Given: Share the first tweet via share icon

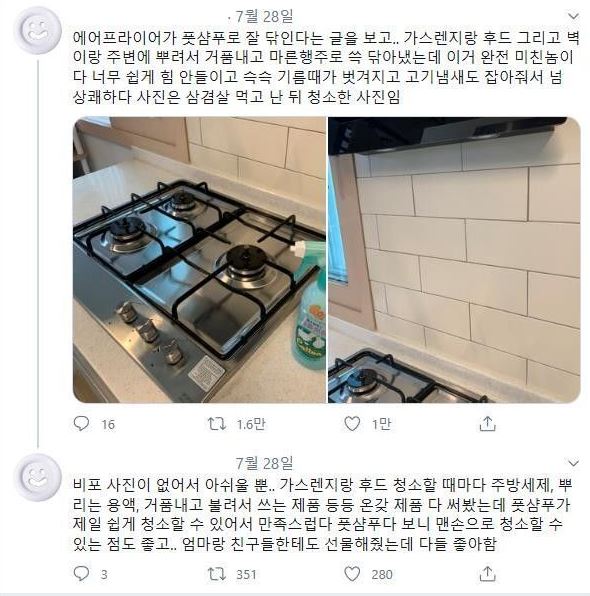Looking at the screenshot, I should click(487, 423).
